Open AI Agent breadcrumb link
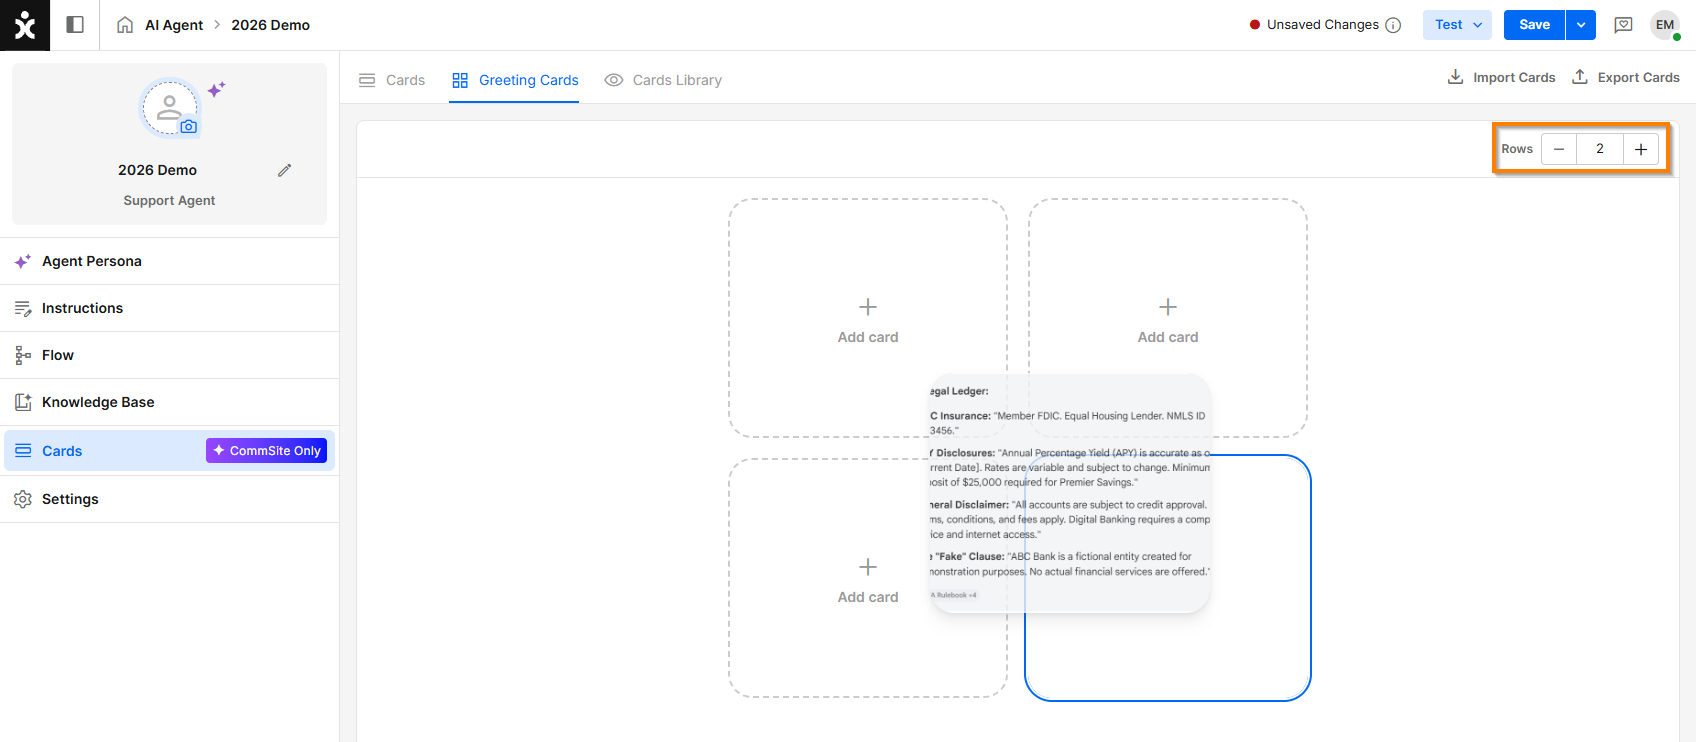Screen dimensions: 1696x742 click(x=174, y=25)
